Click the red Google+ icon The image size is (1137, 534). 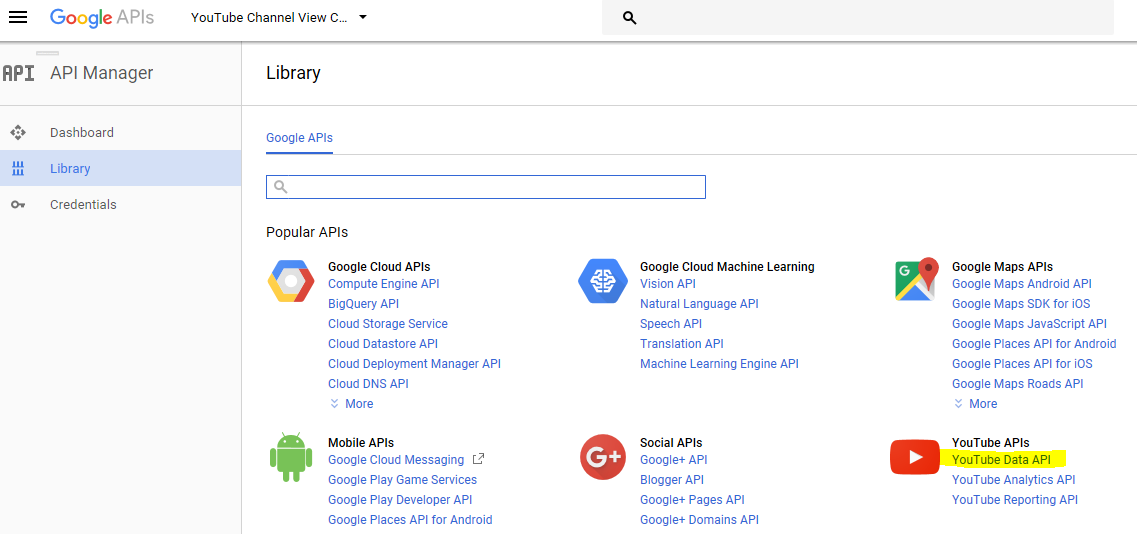click(603, 457)
